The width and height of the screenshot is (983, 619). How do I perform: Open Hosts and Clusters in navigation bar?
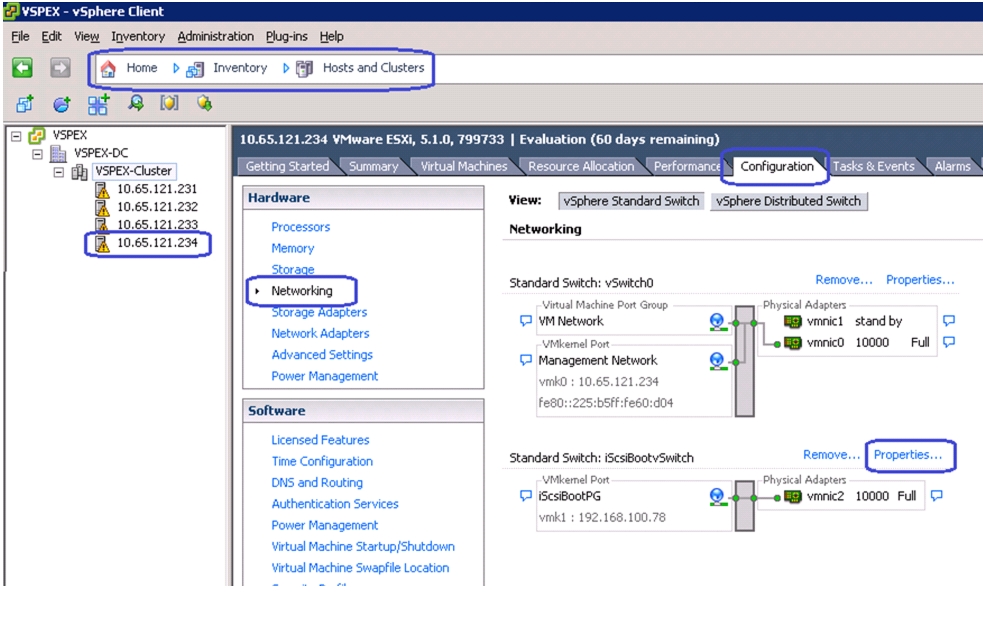tap(374, 68)
